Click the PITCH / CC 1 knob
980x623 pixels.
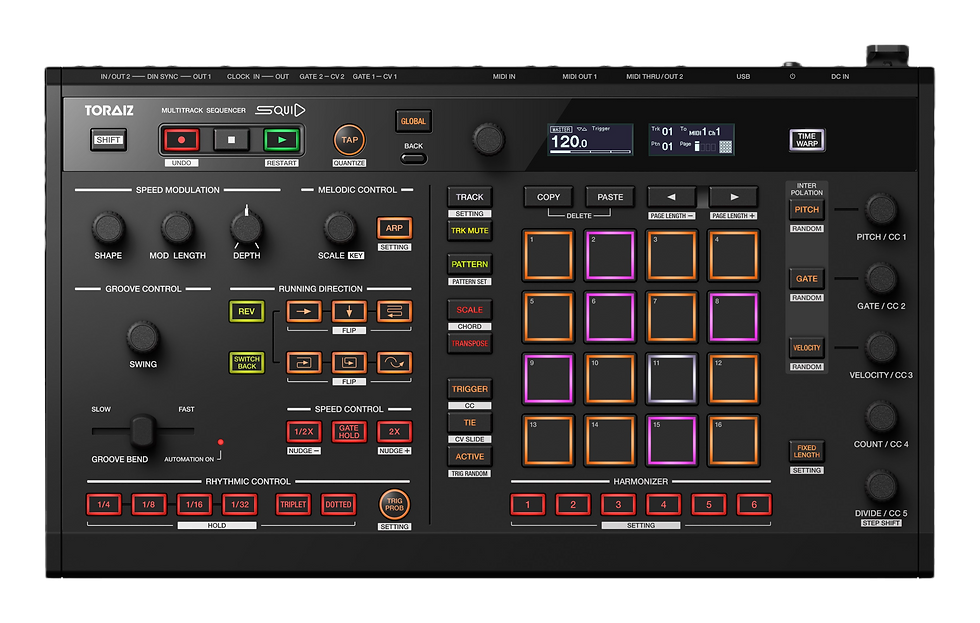[x=881, y=209]
